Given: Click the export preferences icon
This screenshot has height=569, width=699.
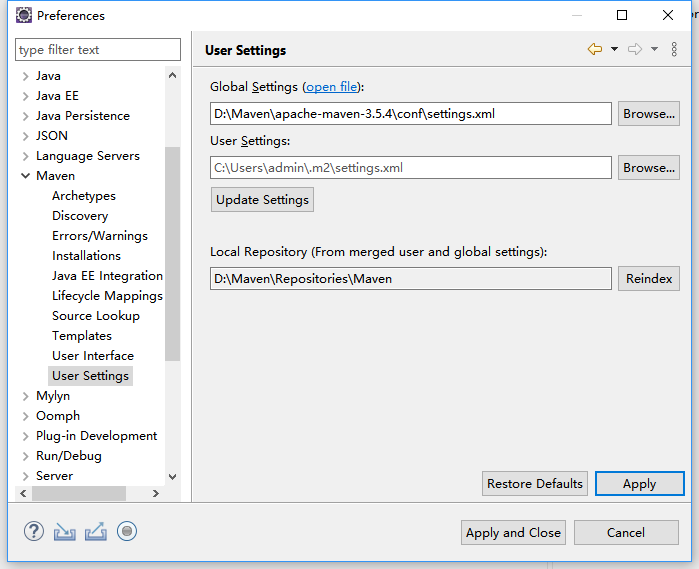Looking at the screenshot, I should coord(96,531).
